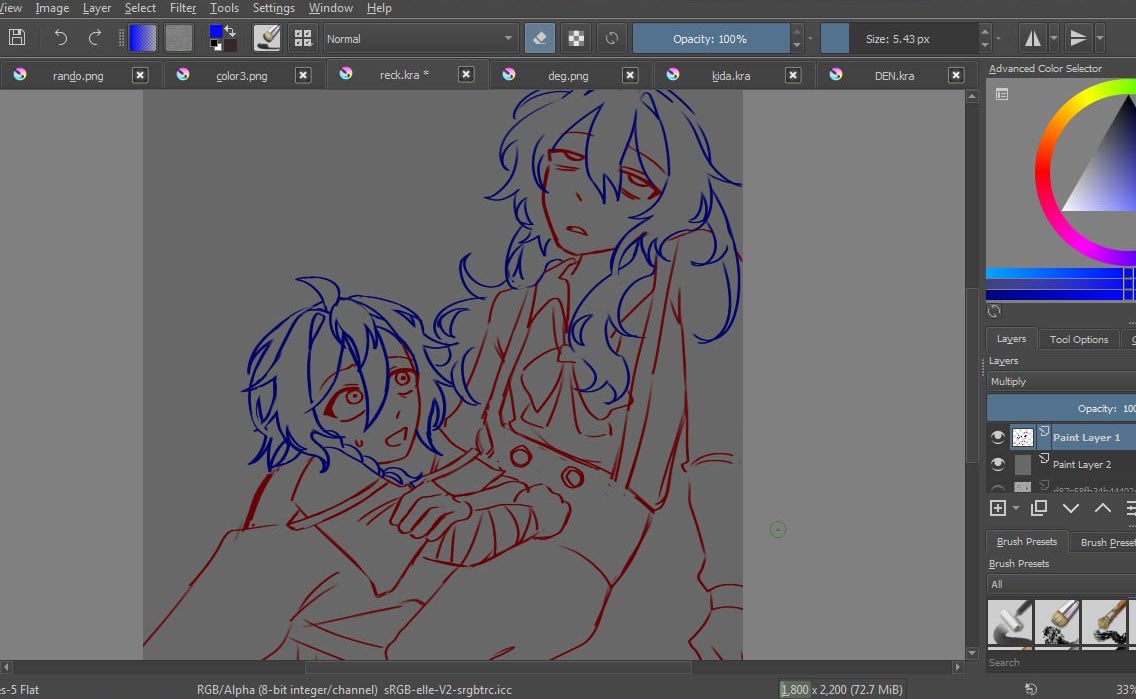1136x699 pixels.
Task: Hide Paint Layer 1 with its eye icon
Action: tap(997, 436)
